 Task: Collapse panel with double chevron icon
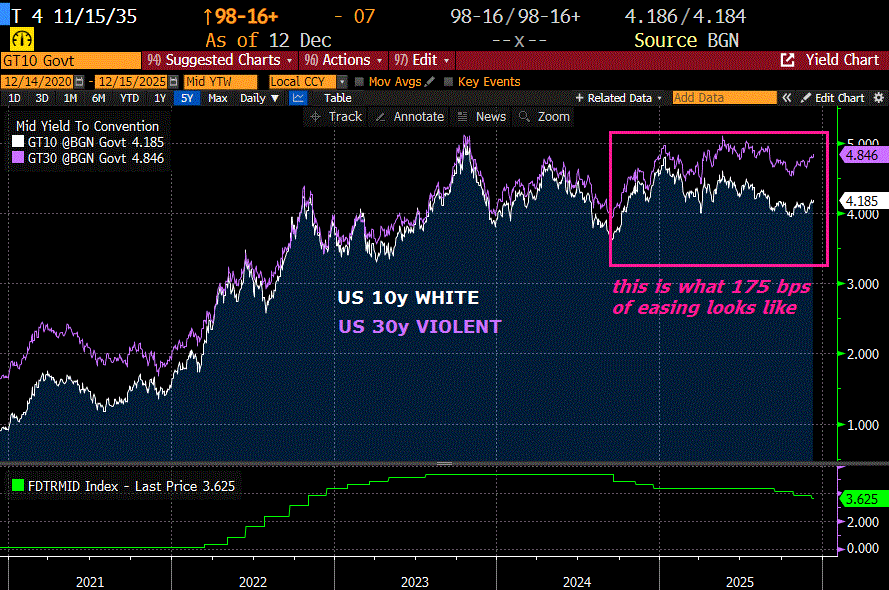click(786, 98)
